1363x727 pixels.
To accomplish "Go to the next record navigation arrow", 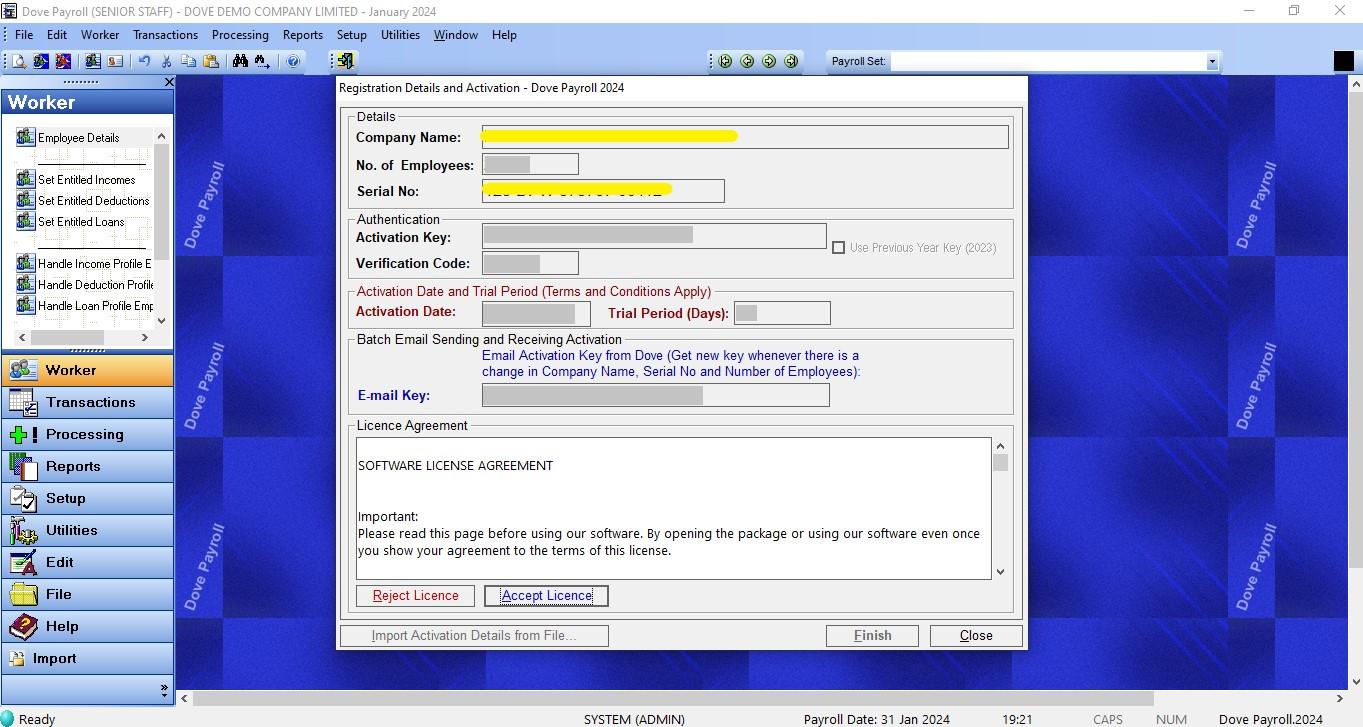I will [x=770, y=61].
